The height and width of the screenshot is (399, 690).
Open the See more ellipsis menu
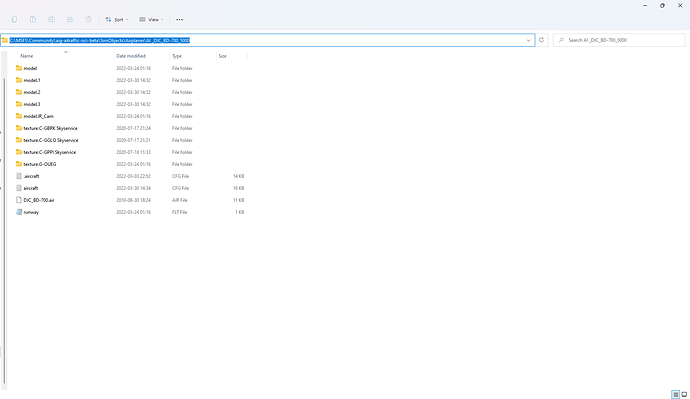click(179, 19)
